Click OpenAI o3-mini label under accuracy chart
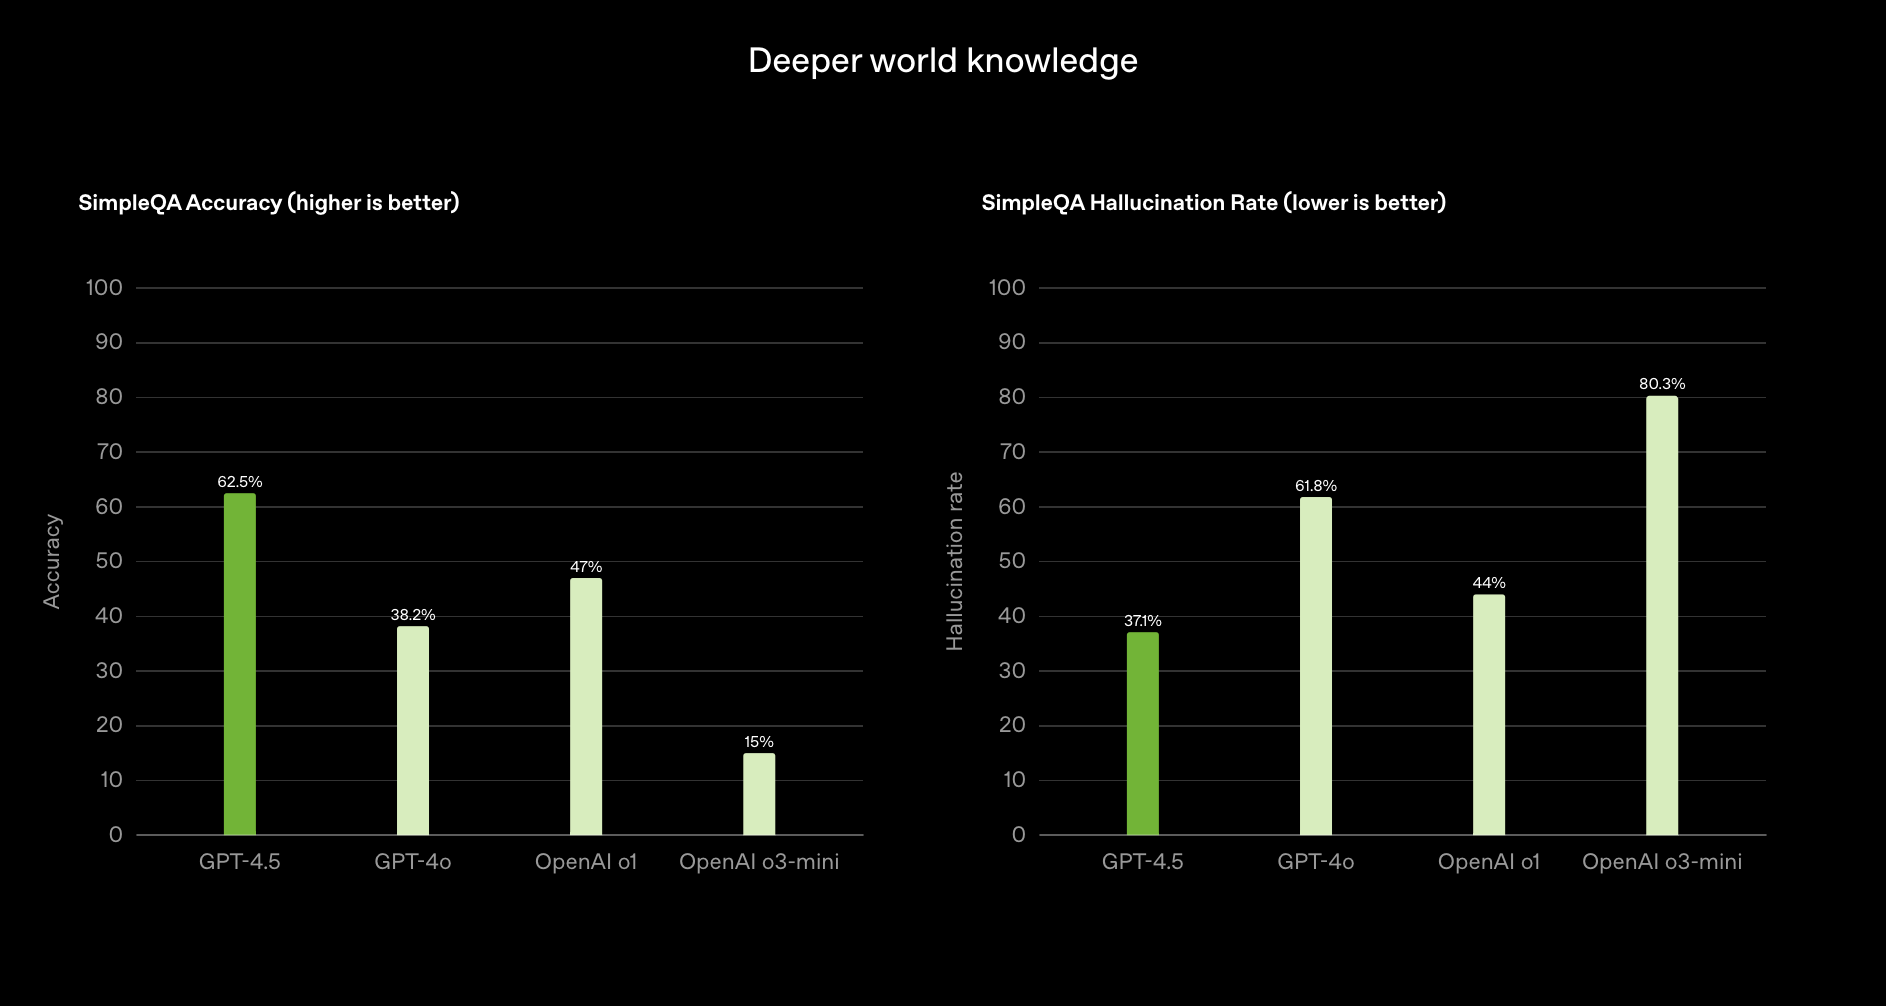Image resolution: width=1886 pixels, height=1006 pixels. click(759, 862)
